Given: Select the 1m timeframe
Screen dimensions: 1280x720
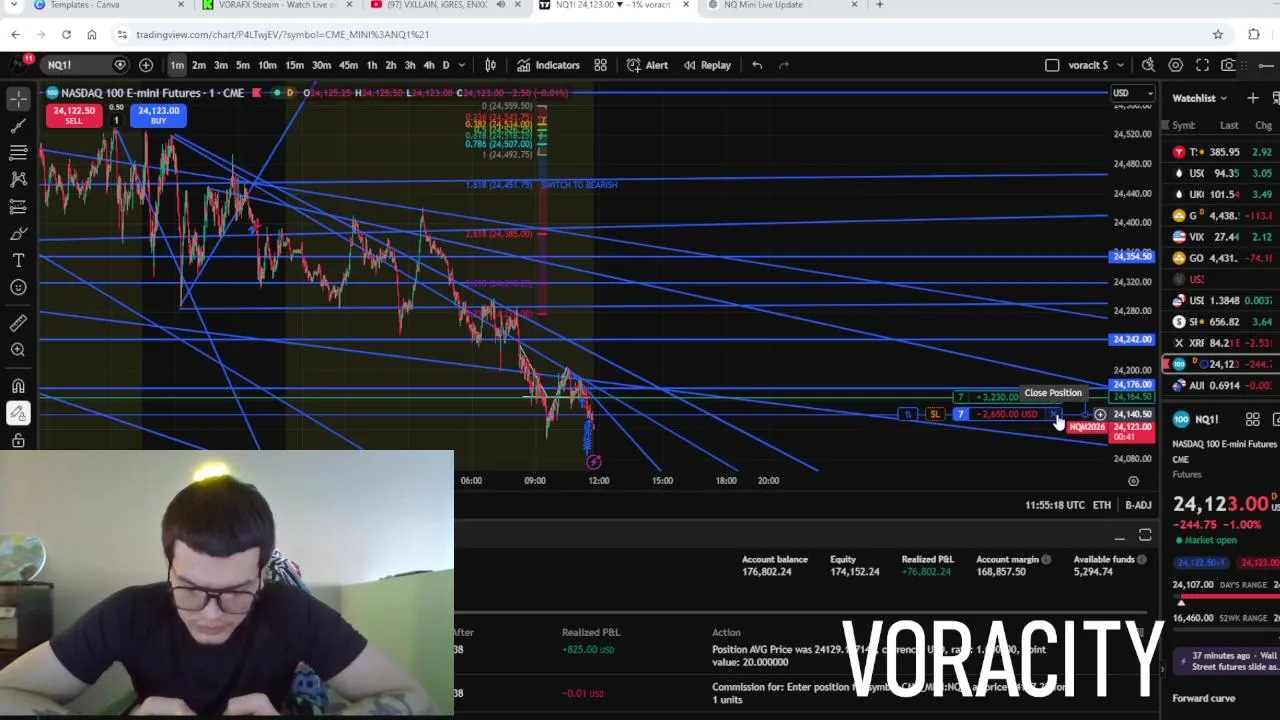Looking at the screenshot, I should point(177,65).
